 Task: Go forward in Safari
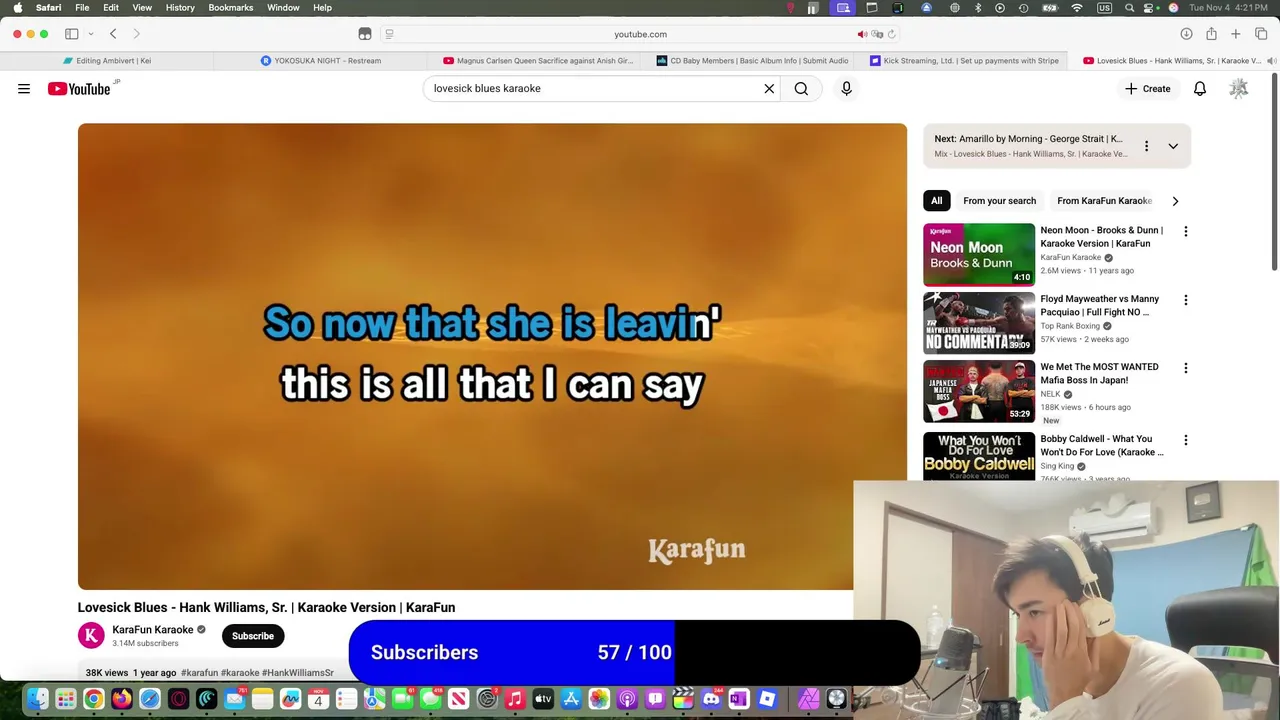coord(137,34)
